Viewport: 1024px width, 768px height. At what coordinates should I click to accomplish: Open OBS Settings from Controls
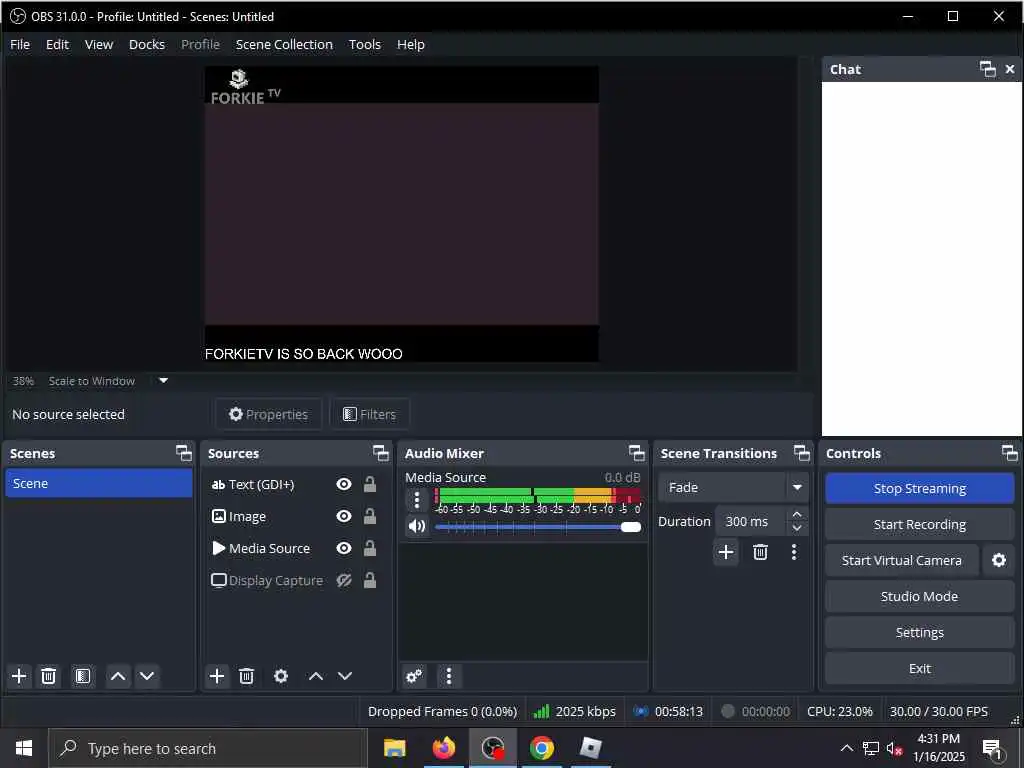click(920, 632)
